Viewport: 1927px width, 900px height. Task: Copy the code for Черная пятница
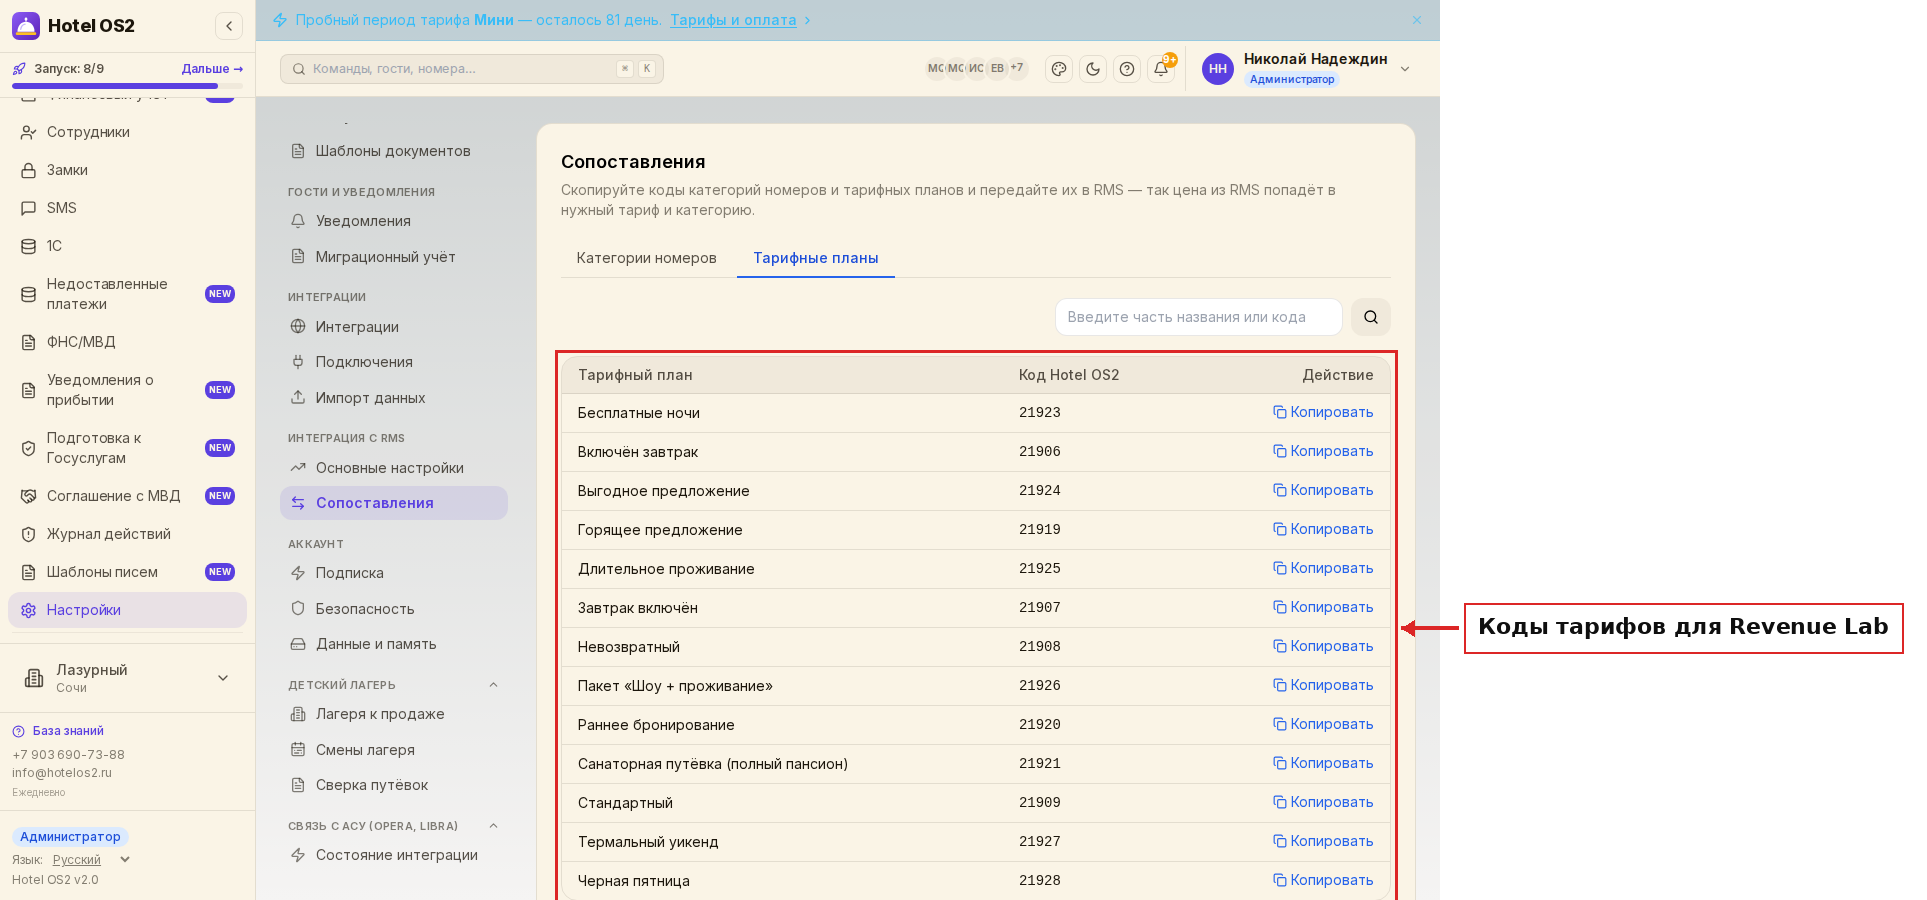click(x=1323, y=880)
